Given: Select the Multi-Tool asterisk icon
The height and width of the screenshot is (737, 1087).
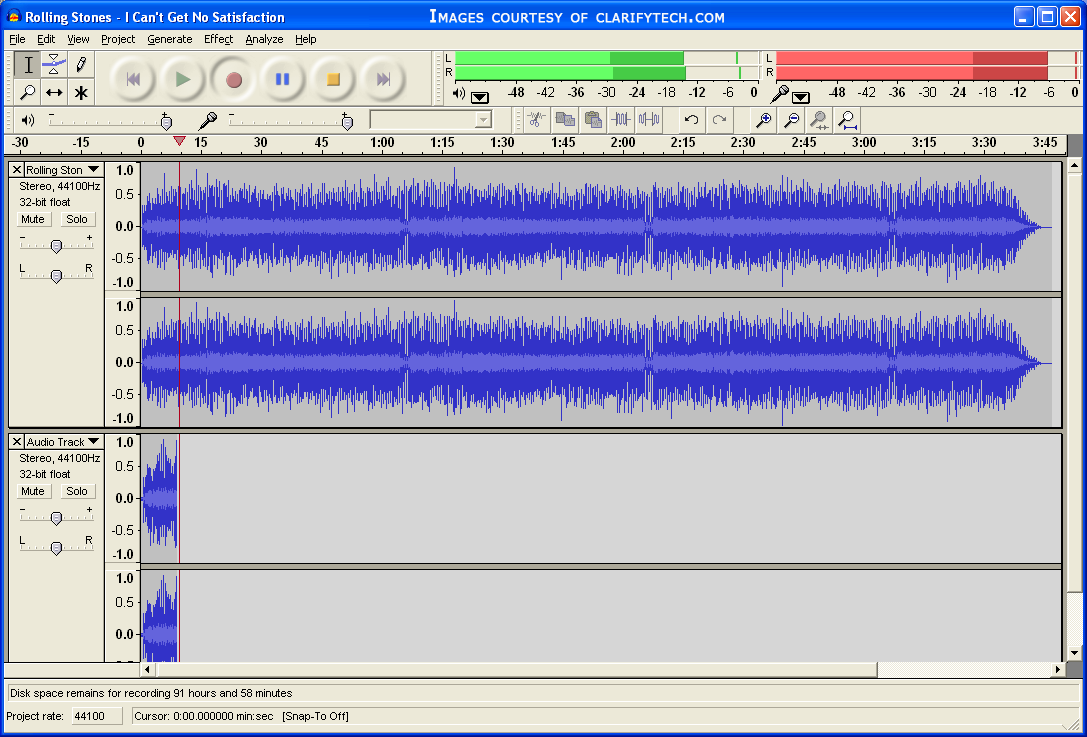Looking at the screenshot, I should tap(81, 92).
